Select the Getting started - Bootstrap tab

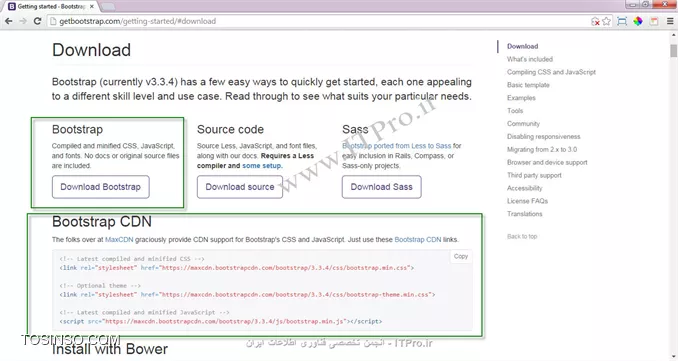pyautogui.click(x=51, y=6)
